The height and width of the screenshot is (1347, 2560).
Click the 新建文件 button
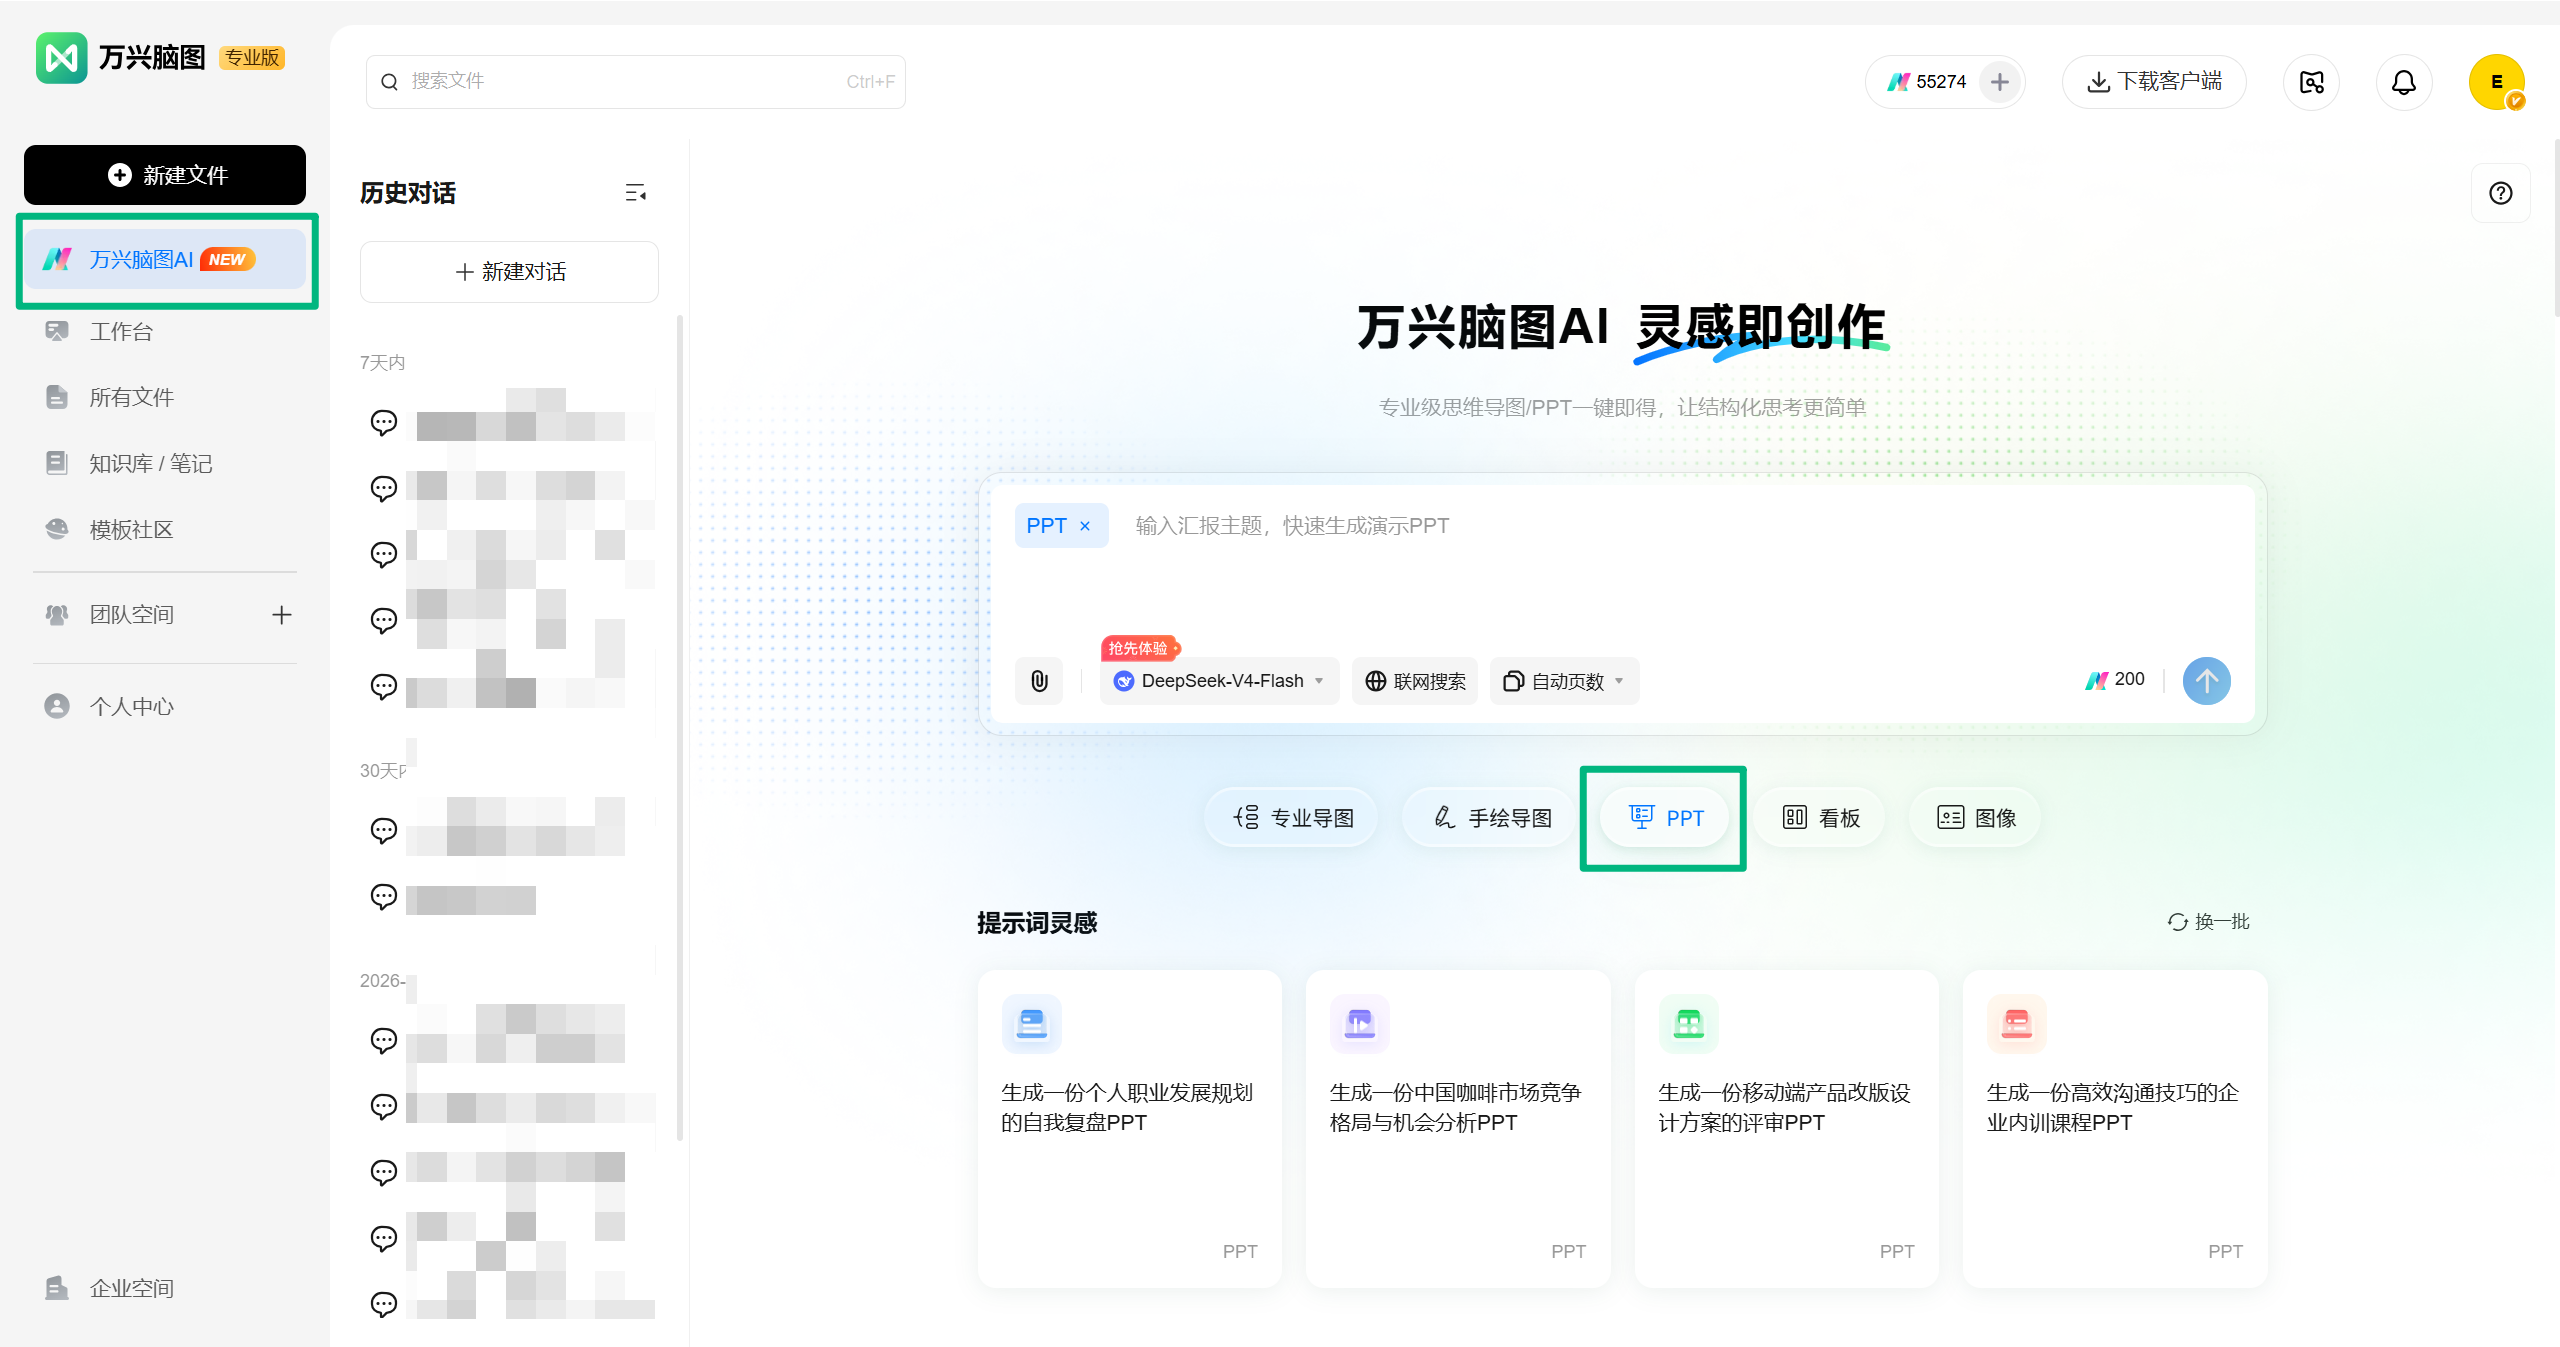(165, 175)
